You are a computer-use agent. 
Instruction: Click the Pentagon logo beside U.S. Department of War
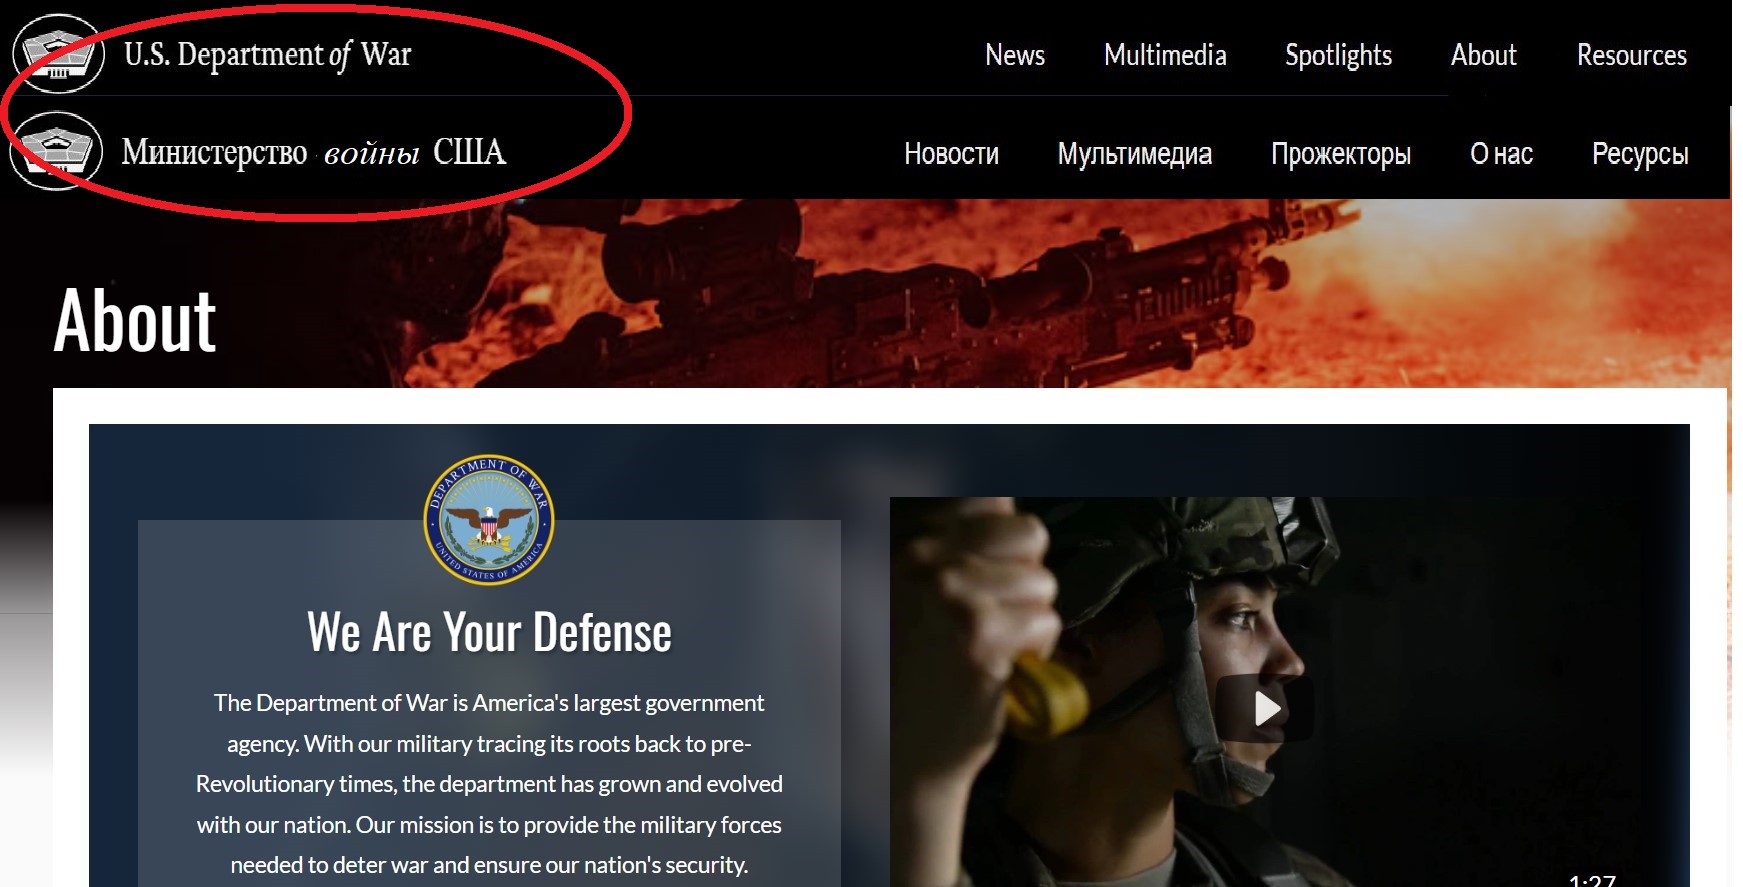(59, 54)
